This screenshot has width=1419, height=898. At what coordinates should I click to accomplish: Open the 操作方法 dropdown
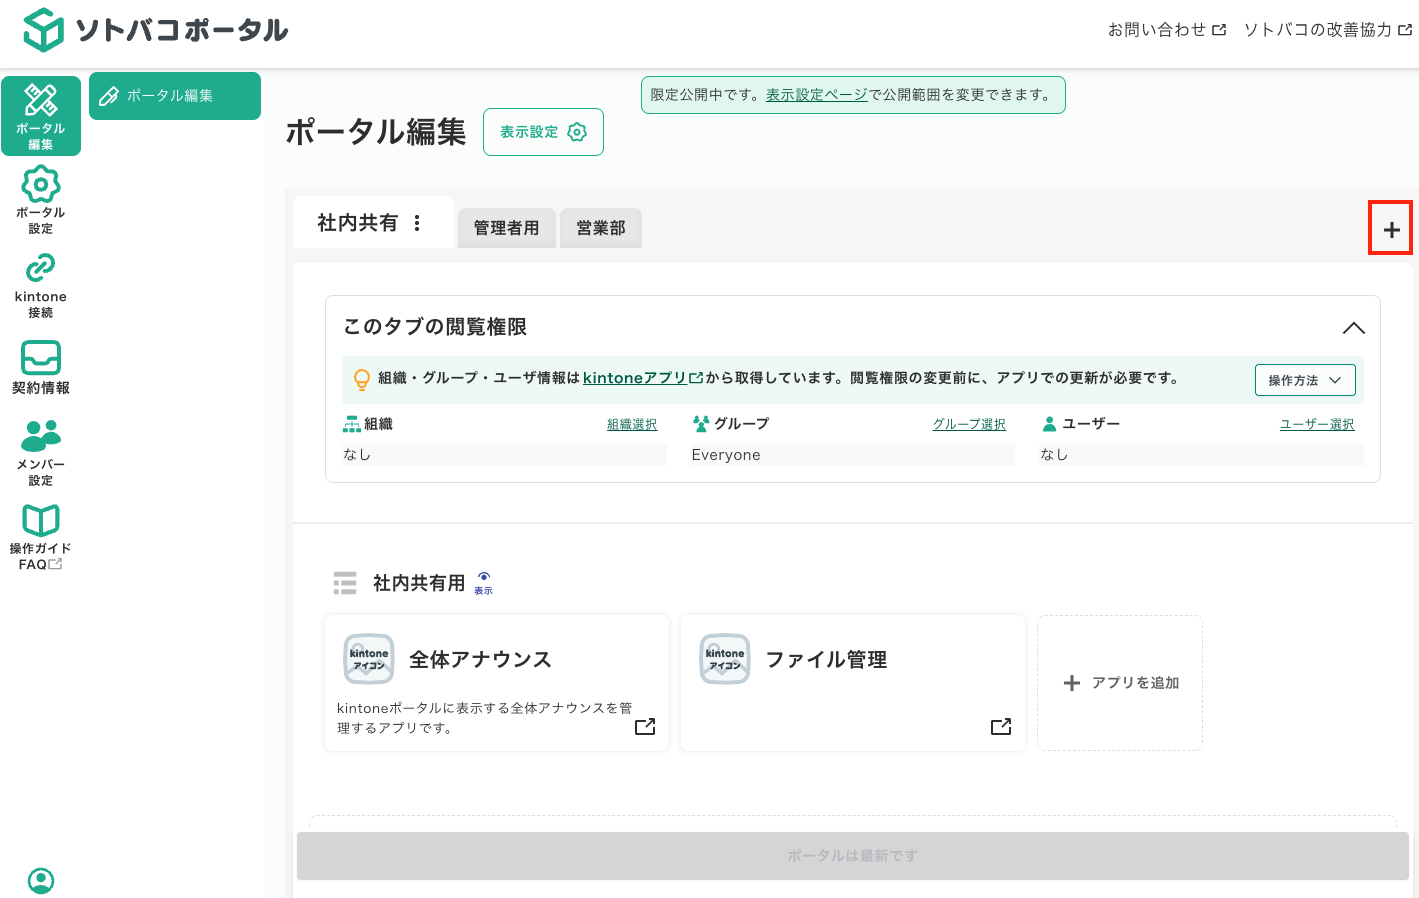(x=1304, y=380)
